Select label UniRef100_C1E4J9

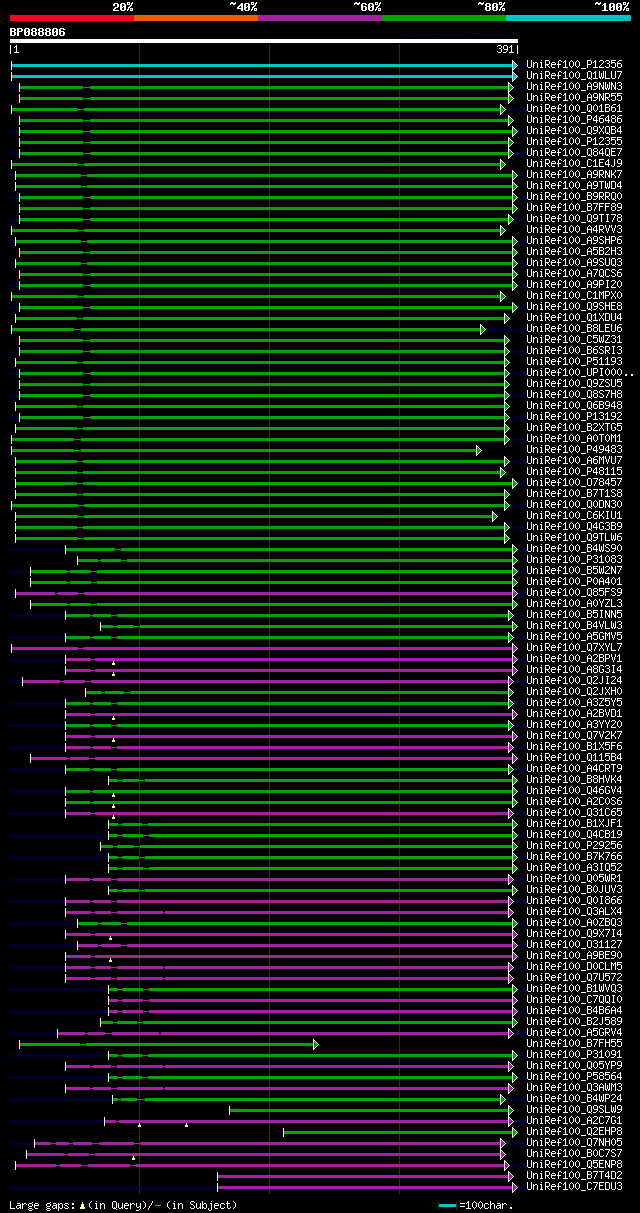pyautogui.click(x=574, y=163)
